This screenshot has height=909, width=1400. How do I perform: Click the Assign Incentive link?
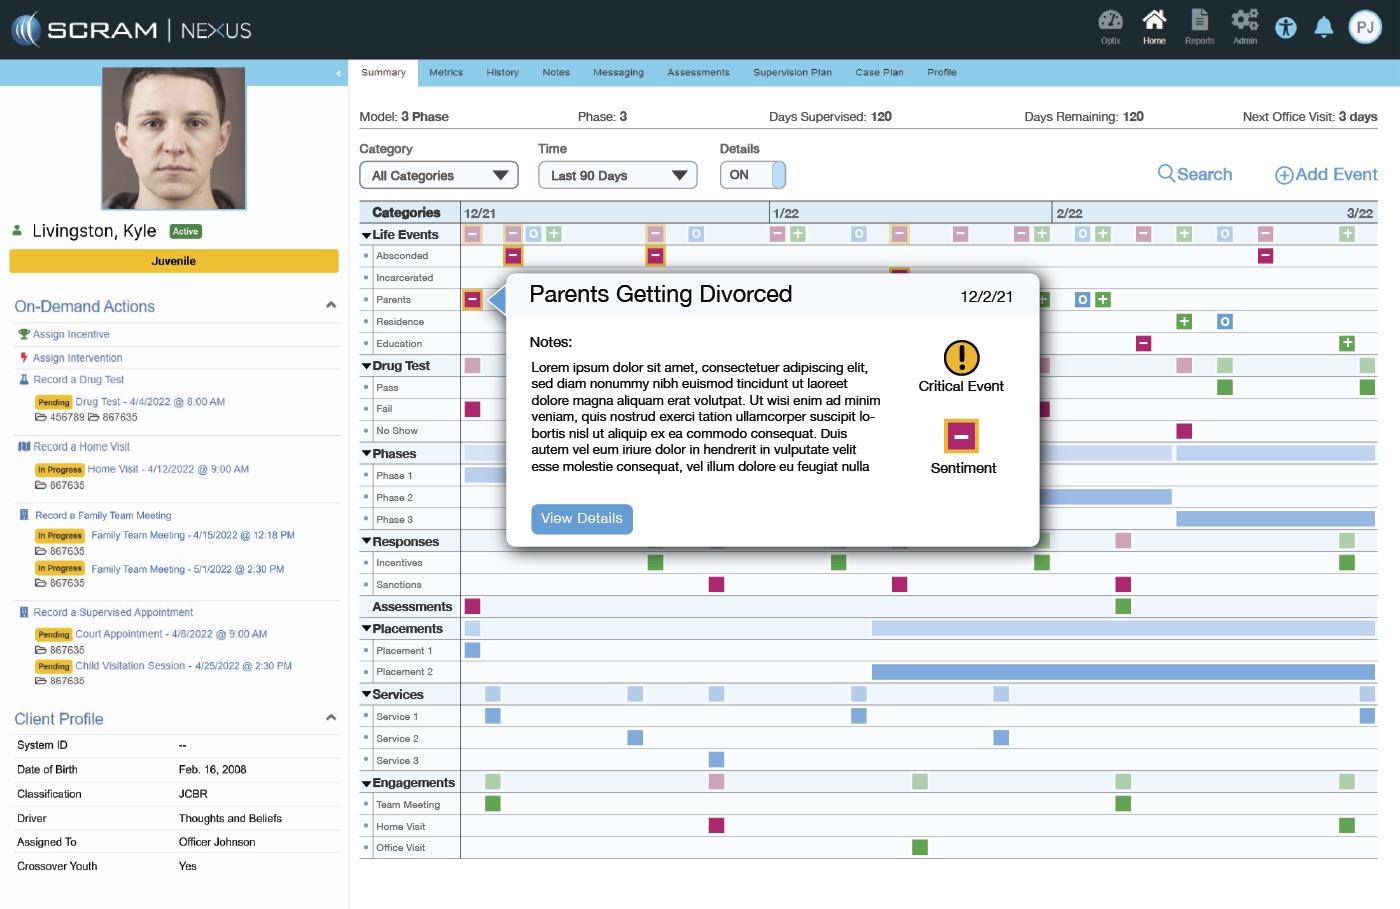pyautogui.click(x=71, y=335)
